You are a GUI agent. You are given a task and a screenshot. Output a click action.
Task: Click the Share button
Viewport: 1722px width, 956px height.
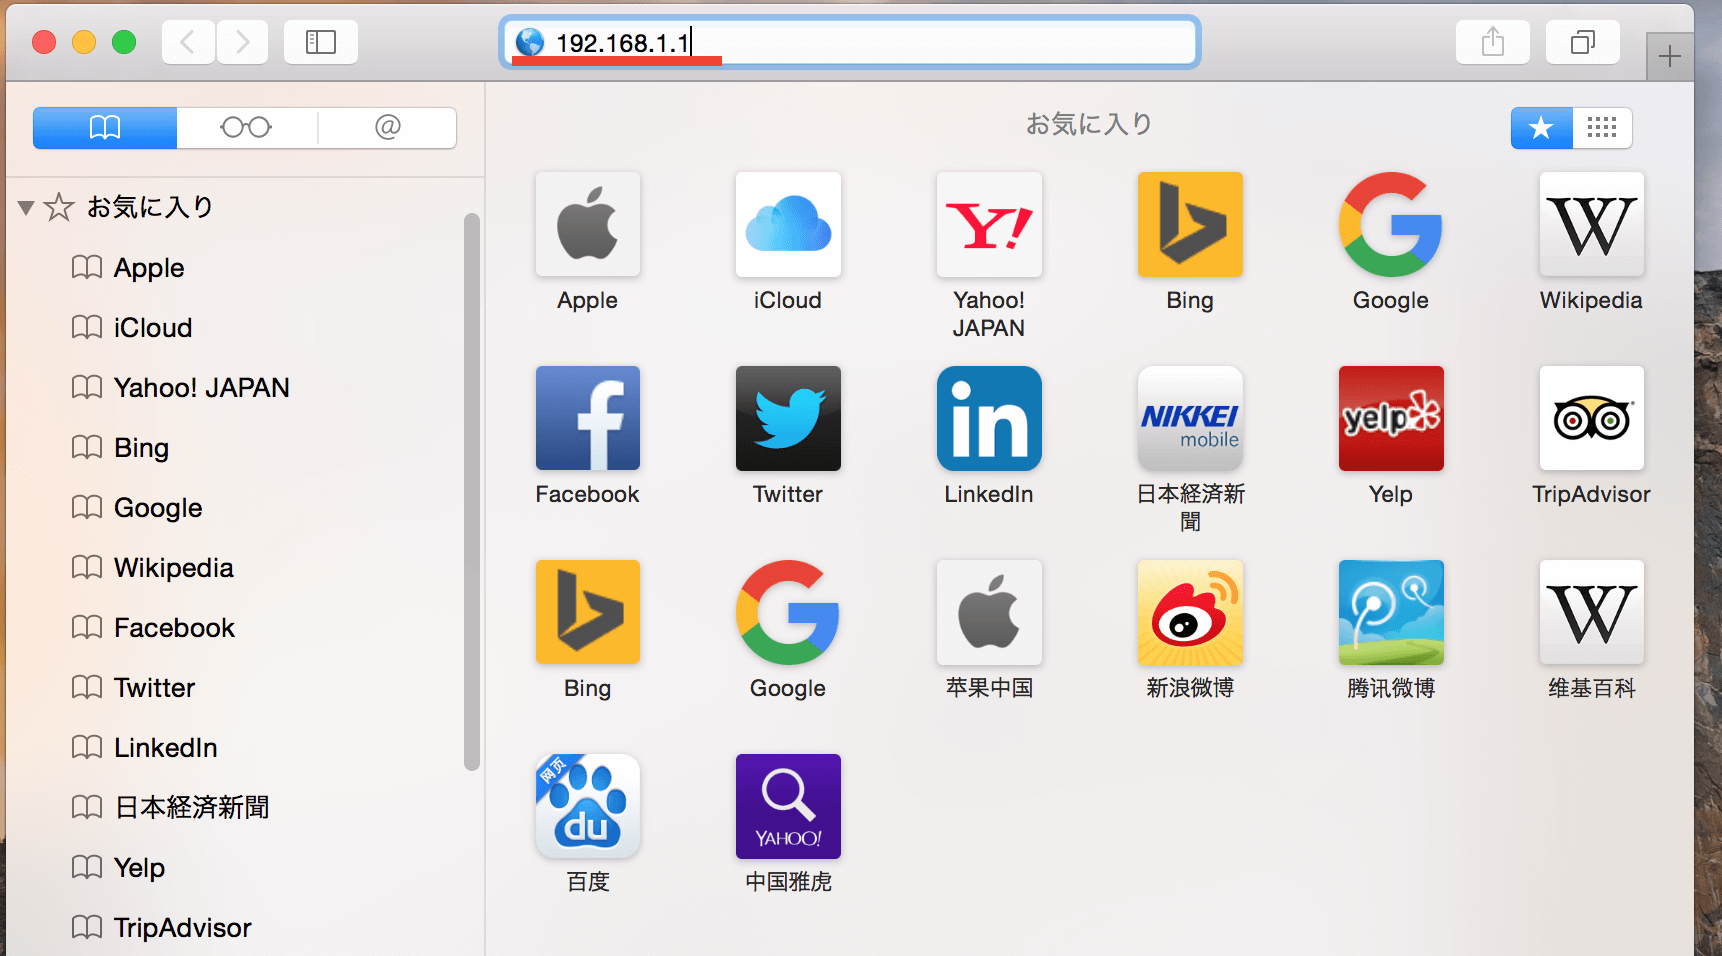(1492, 41)
